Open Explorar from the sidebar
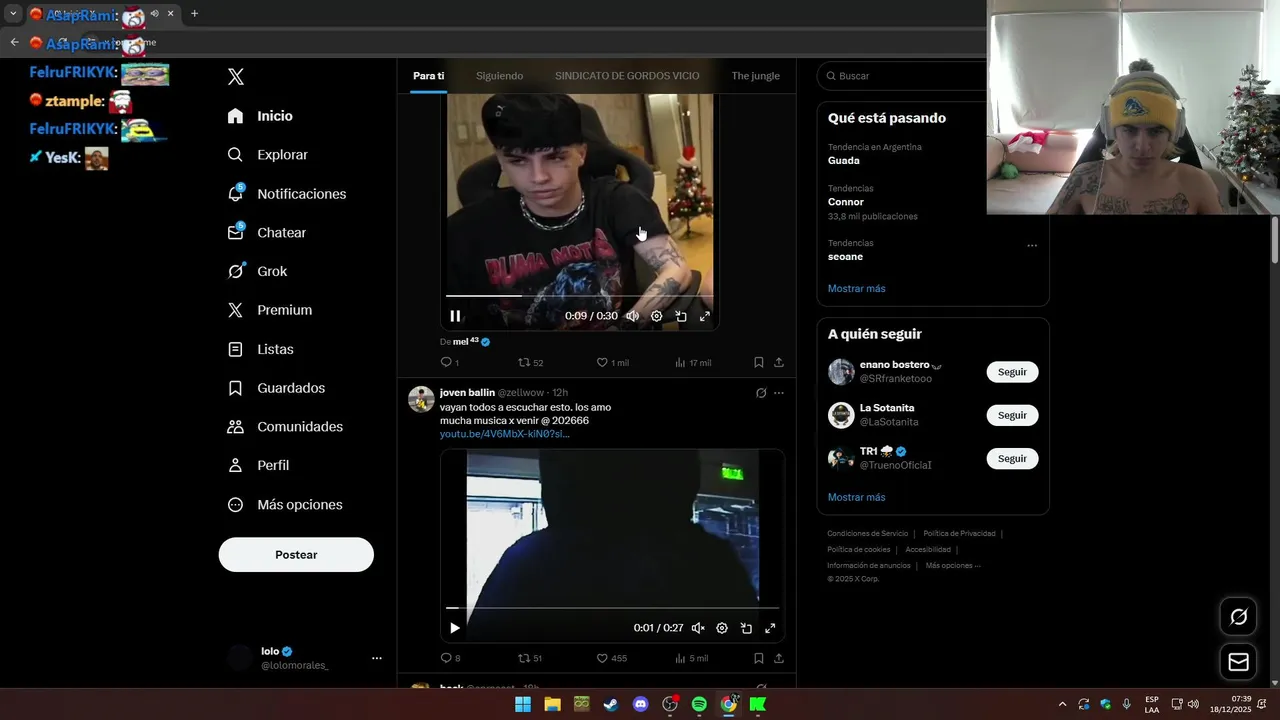The image size is (1280, 720). coord(267,155)
